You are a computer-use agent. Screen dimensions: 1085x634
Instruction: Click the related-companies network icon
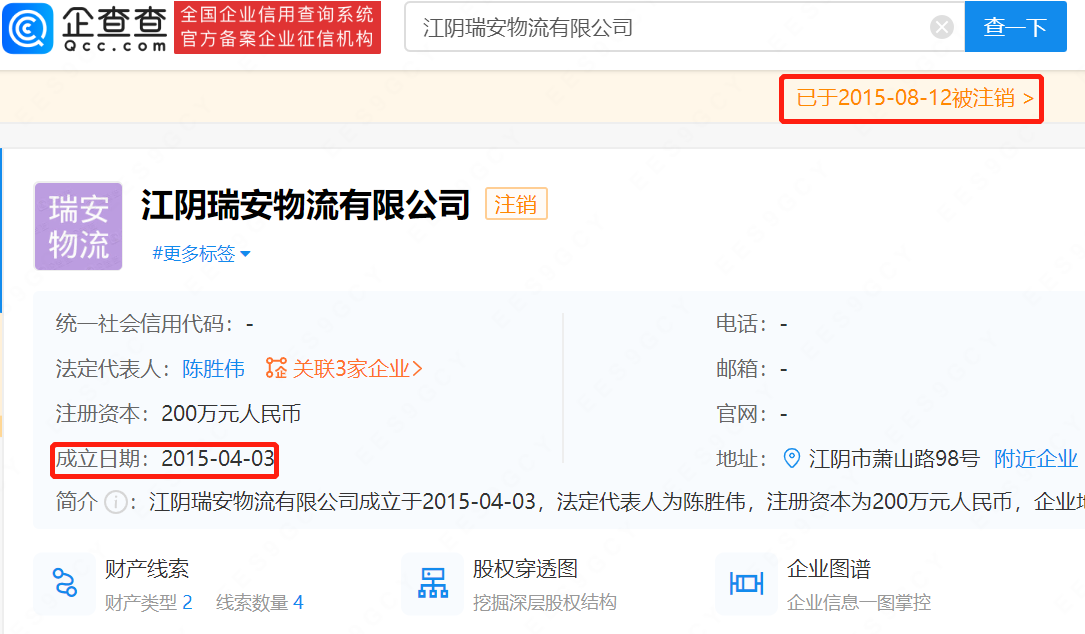pos(276,369)
